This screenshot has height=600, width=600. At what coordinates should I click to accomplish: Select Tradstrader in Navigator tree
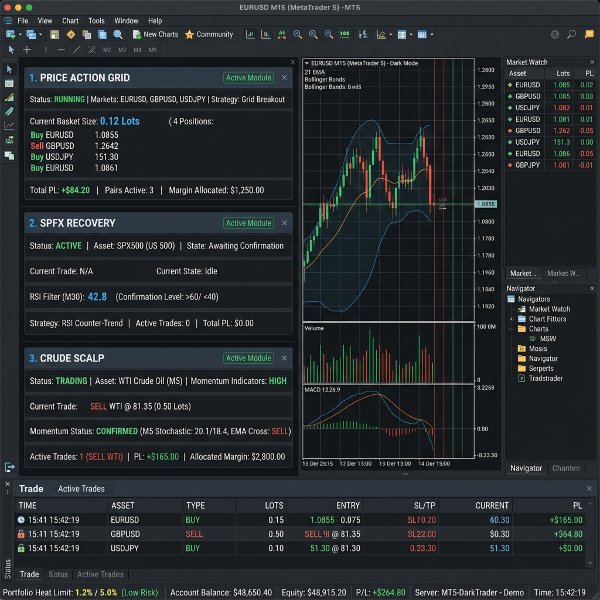point(541,378)
